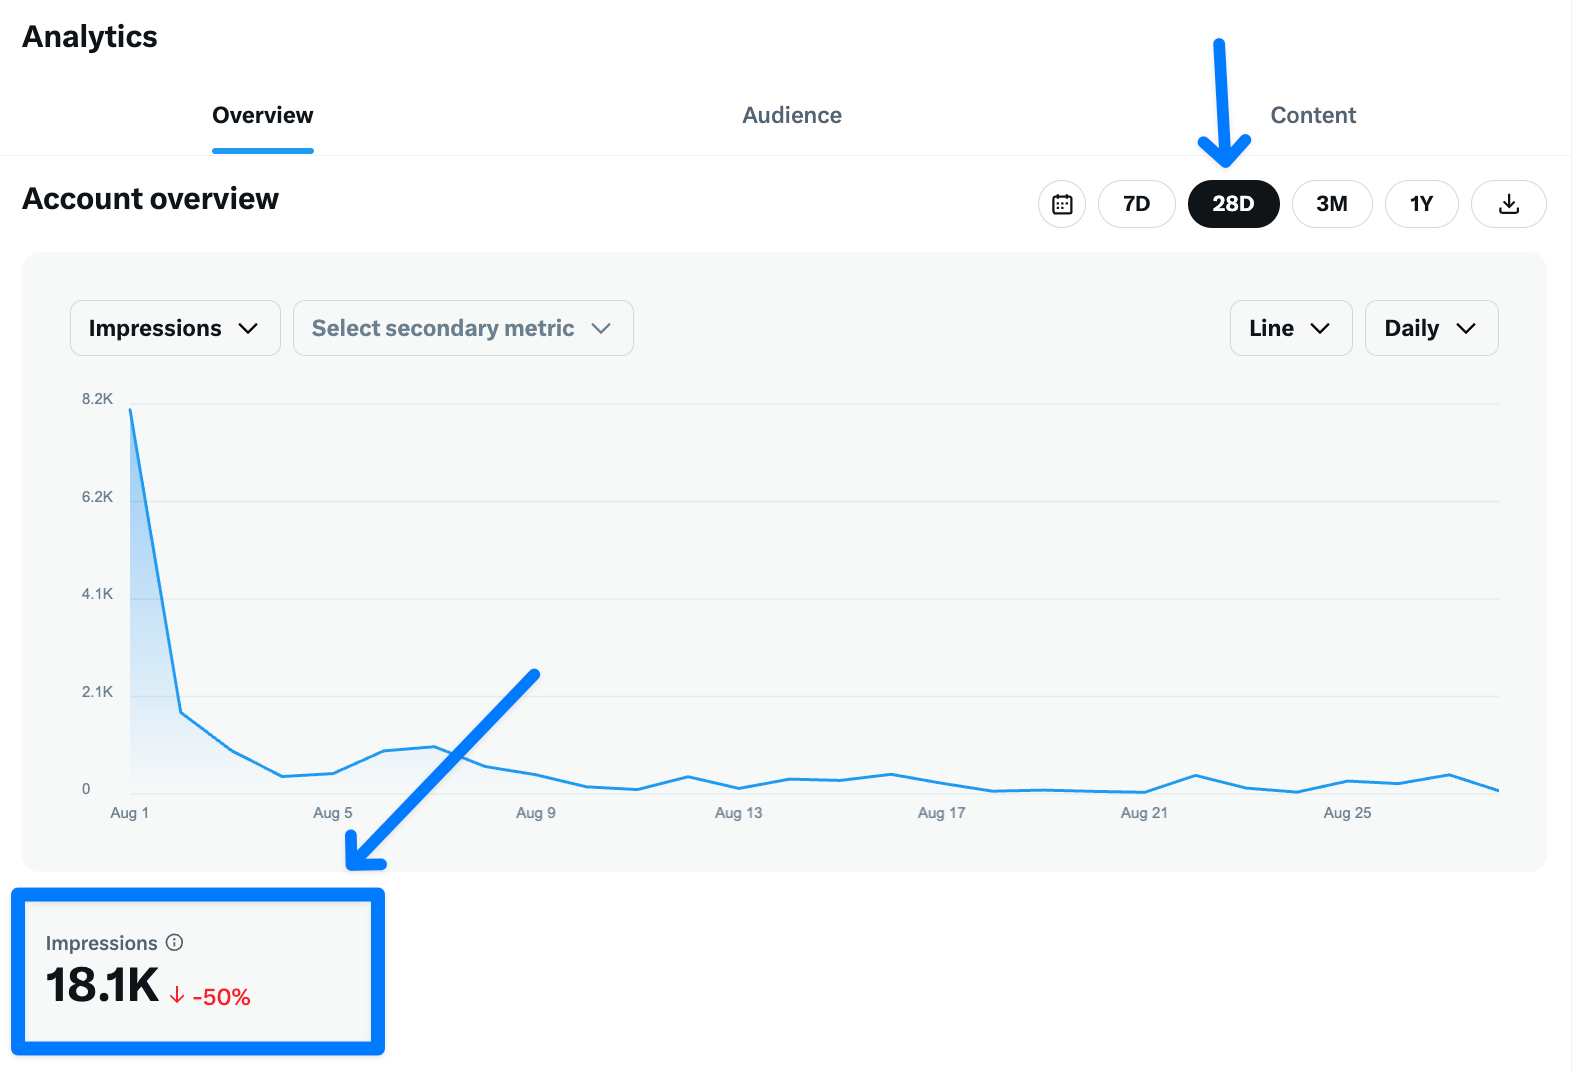The width and height of the screenshot is (1572, 1072).
Task: Click the 2.1K y-axis label
Action: 97,692
